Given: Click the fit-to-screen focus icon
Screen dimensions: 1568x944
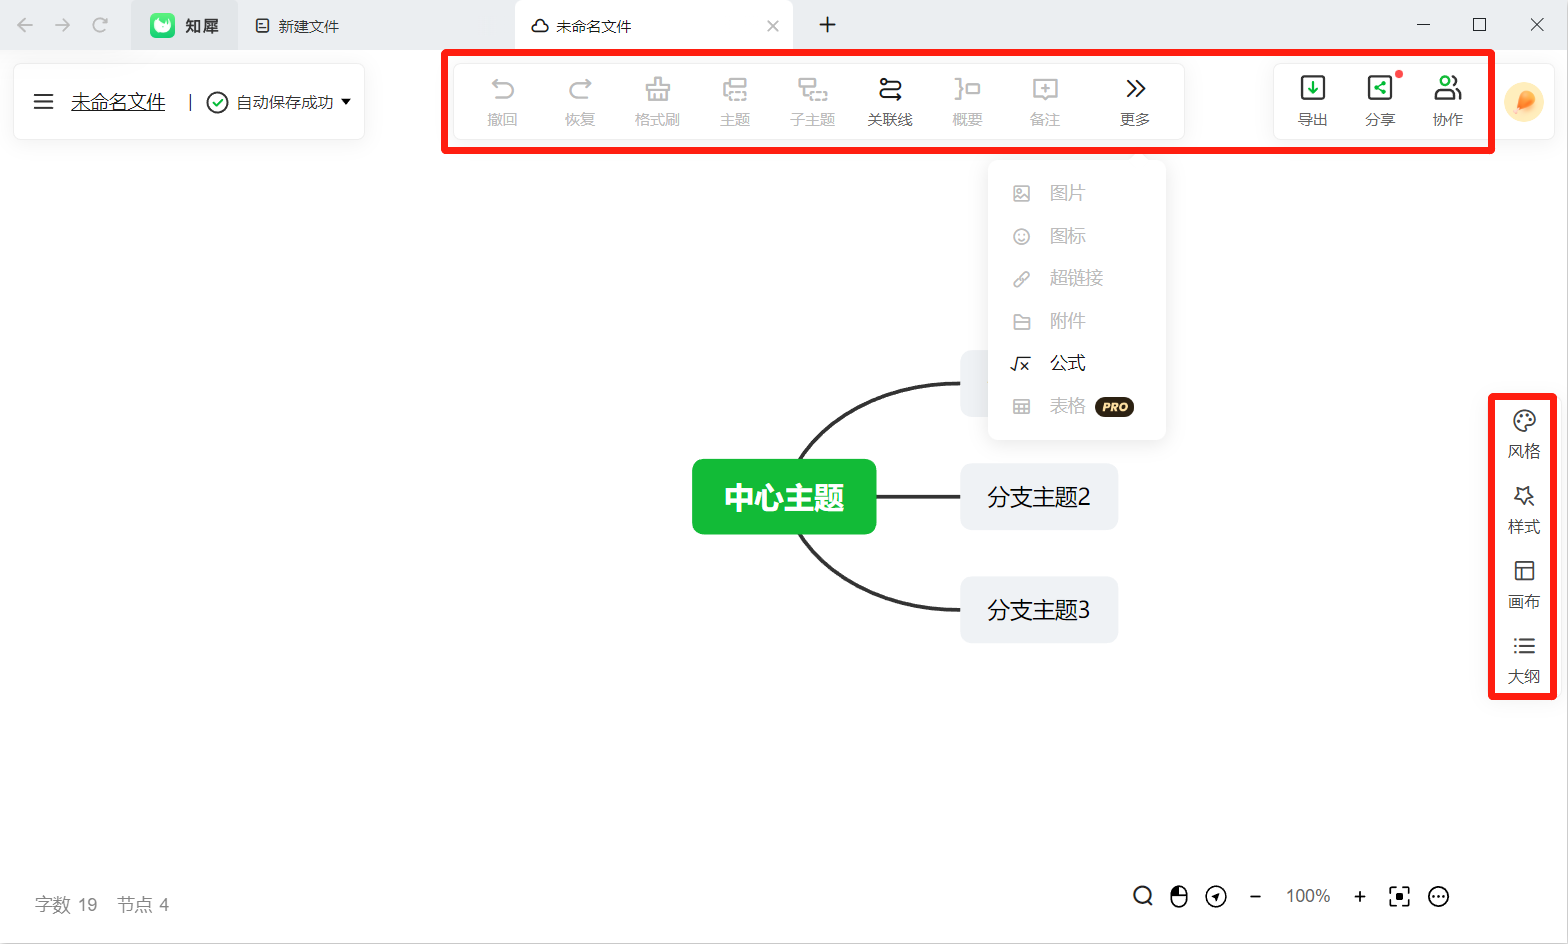Looking at the screenshot, I should [x=1400, y=896].
